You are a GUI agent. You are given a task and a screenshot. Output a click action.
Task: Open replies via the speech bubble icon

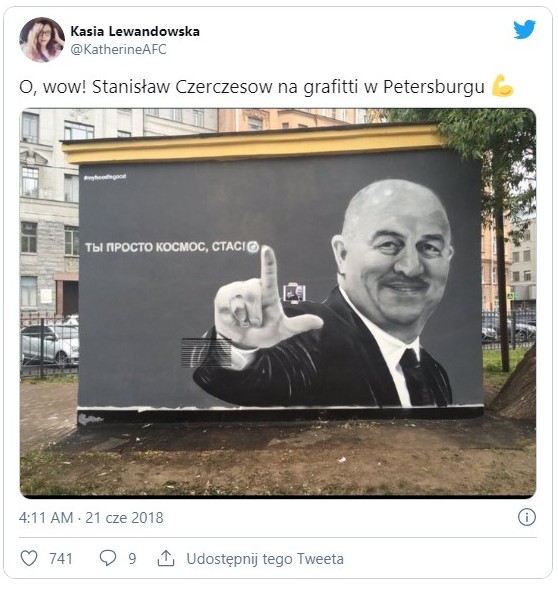tap(108, 558)
